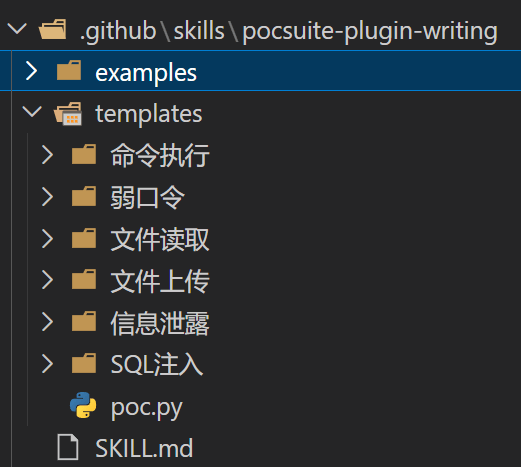Expand the 文件读取 folder chevron
The image size is (521, 467).
click(47, 239)
